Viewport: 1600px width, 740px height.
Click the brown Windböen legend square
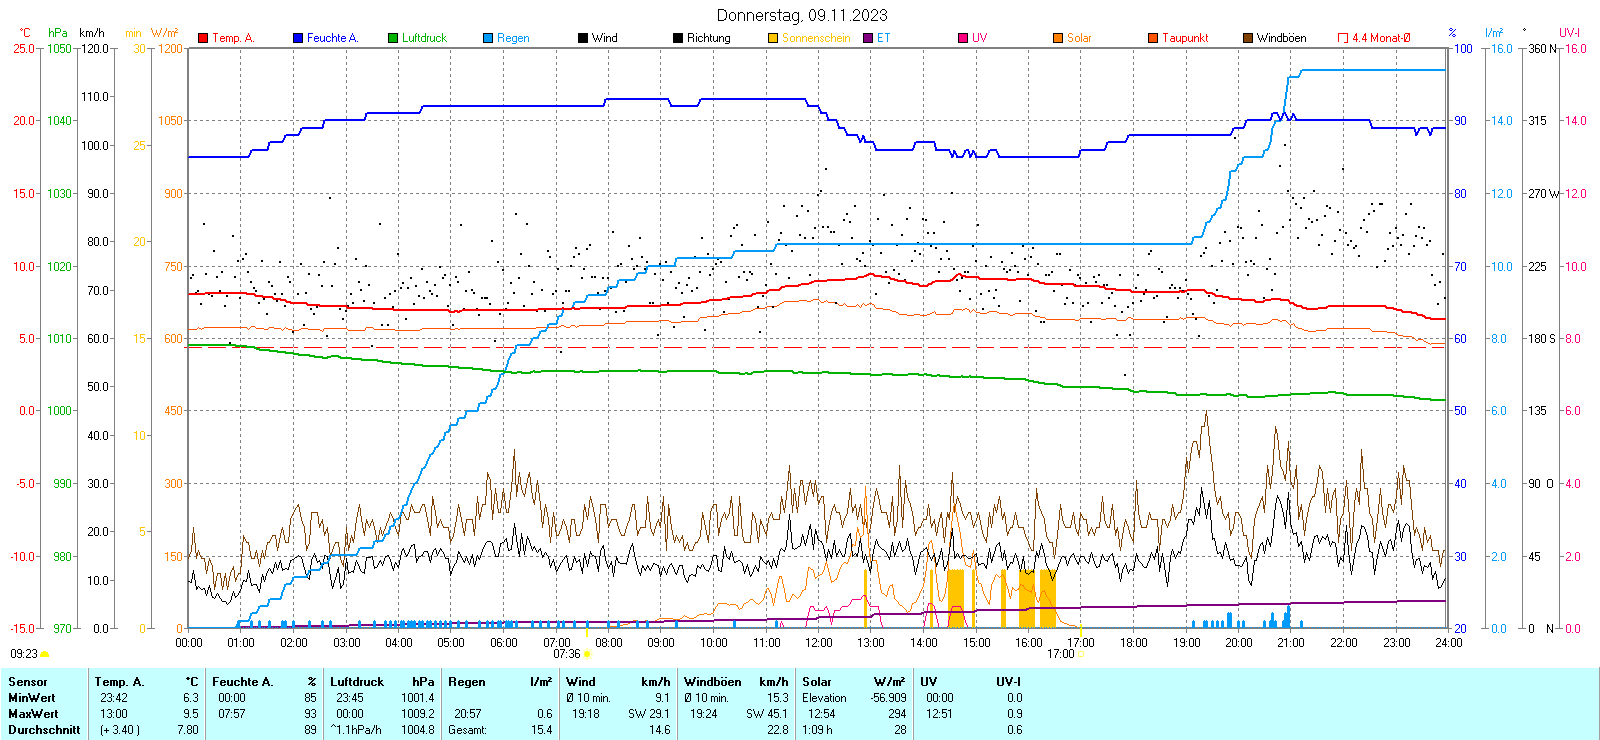click(x=1248, y=38)
